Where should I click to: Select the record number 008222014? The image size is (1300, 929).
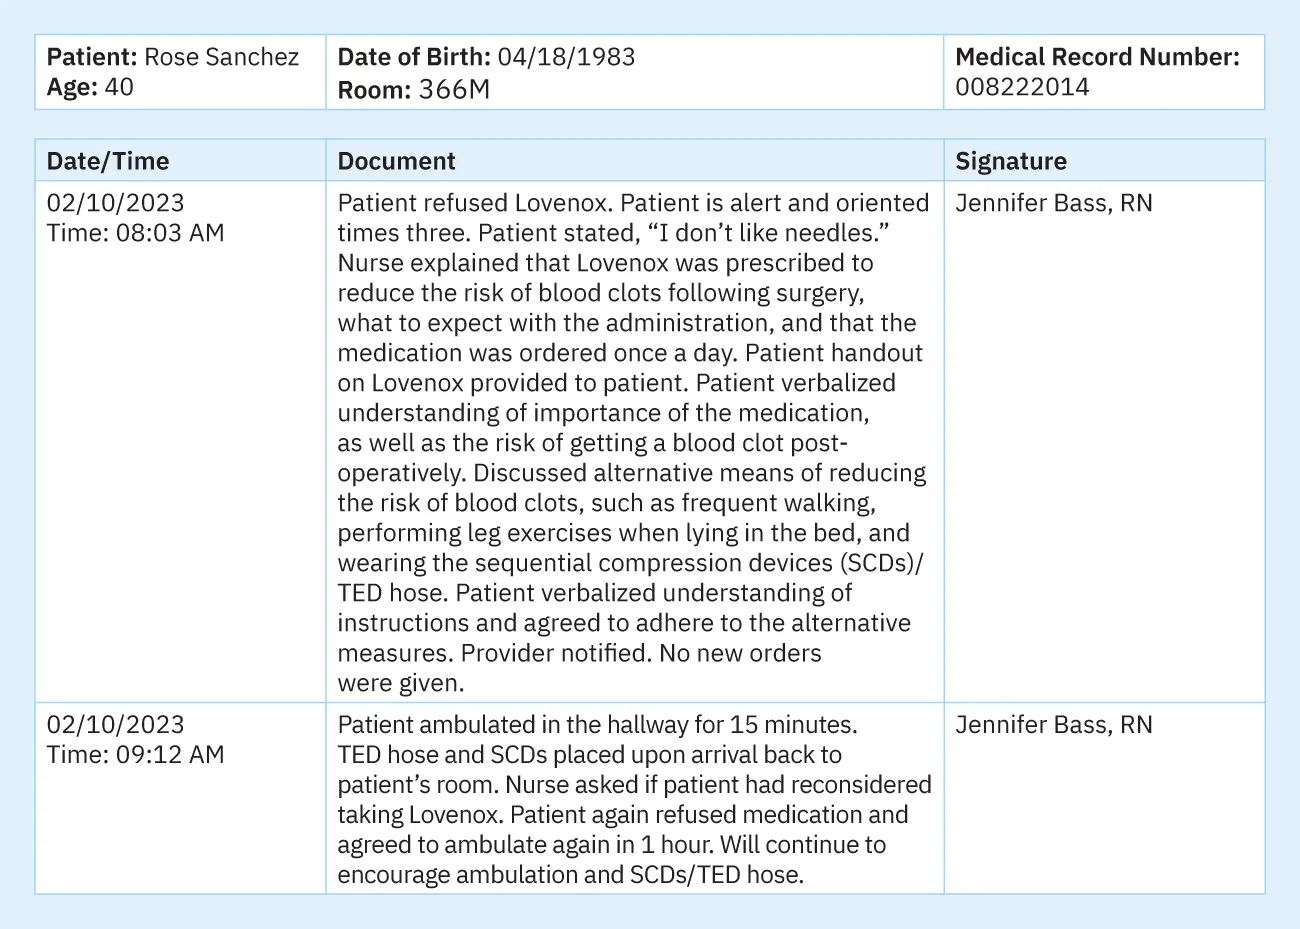(1022, 87)
